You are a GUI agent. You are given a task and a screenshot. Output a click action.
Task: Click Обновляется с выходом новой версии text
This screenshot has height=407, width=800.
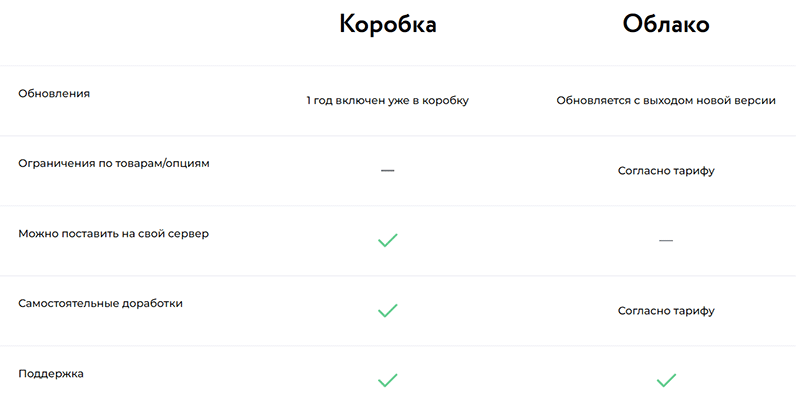[x=666, y=100]
